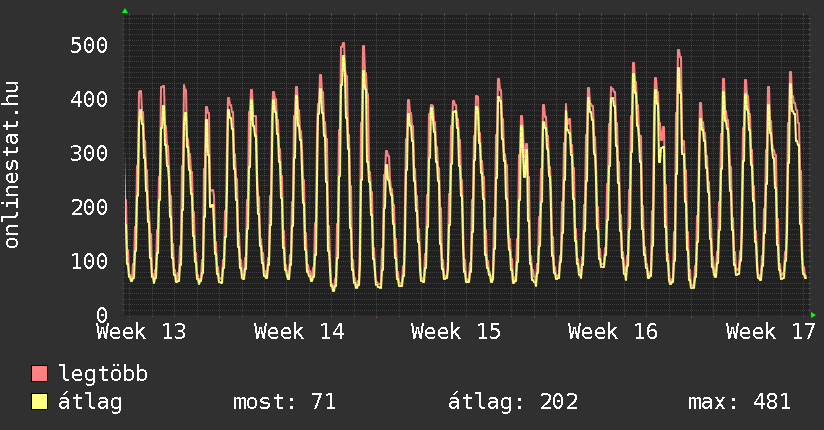Click the Week 14 axis label
The height and width of the screenshot is (430, 824).
[299, 331]
